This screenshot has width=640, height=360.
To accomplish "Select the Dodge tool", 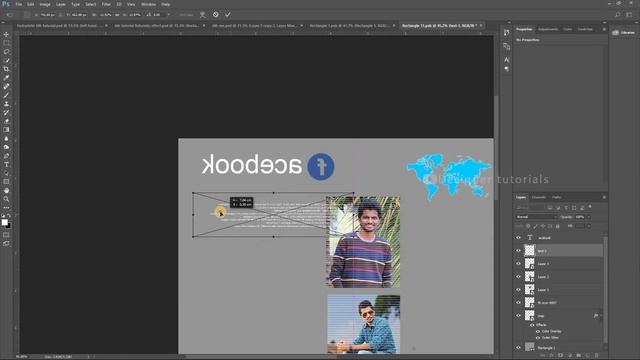I will (x=6, y=147).
